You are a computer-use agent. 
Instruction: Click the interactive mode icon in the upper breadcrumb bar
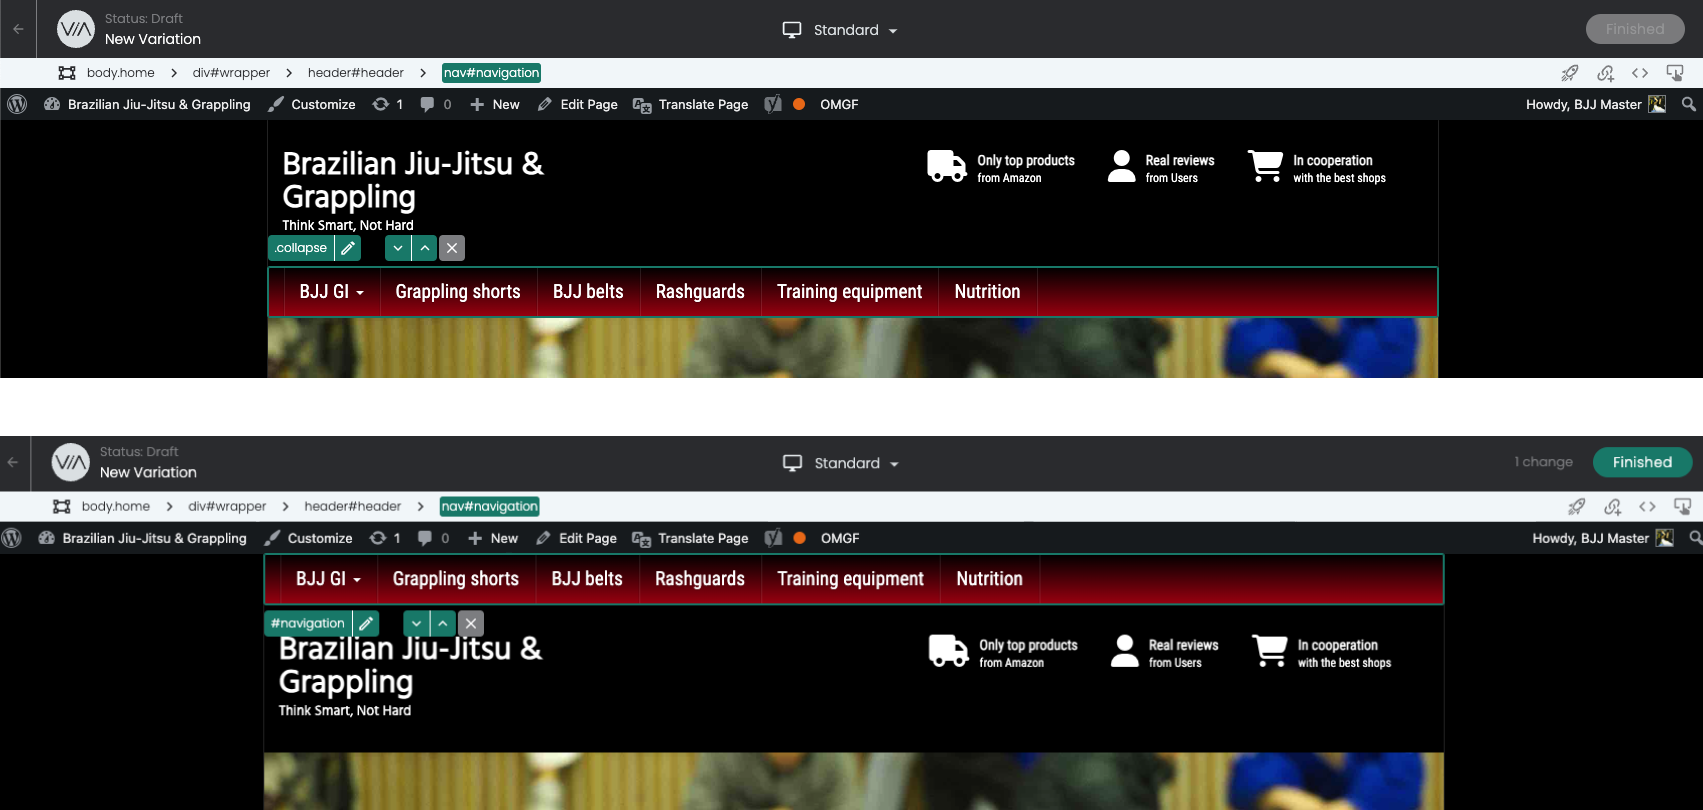pos(1675,73)
